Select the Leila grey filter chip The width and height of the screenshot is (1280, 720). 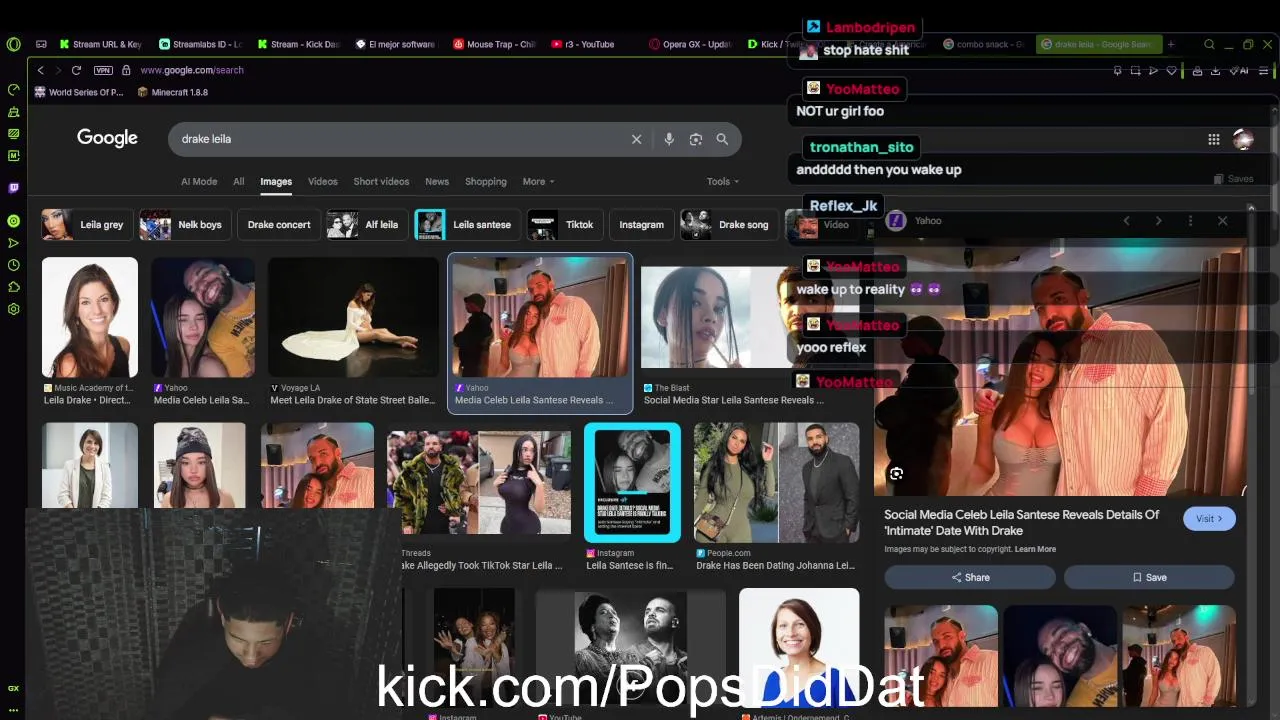[86, 225]
